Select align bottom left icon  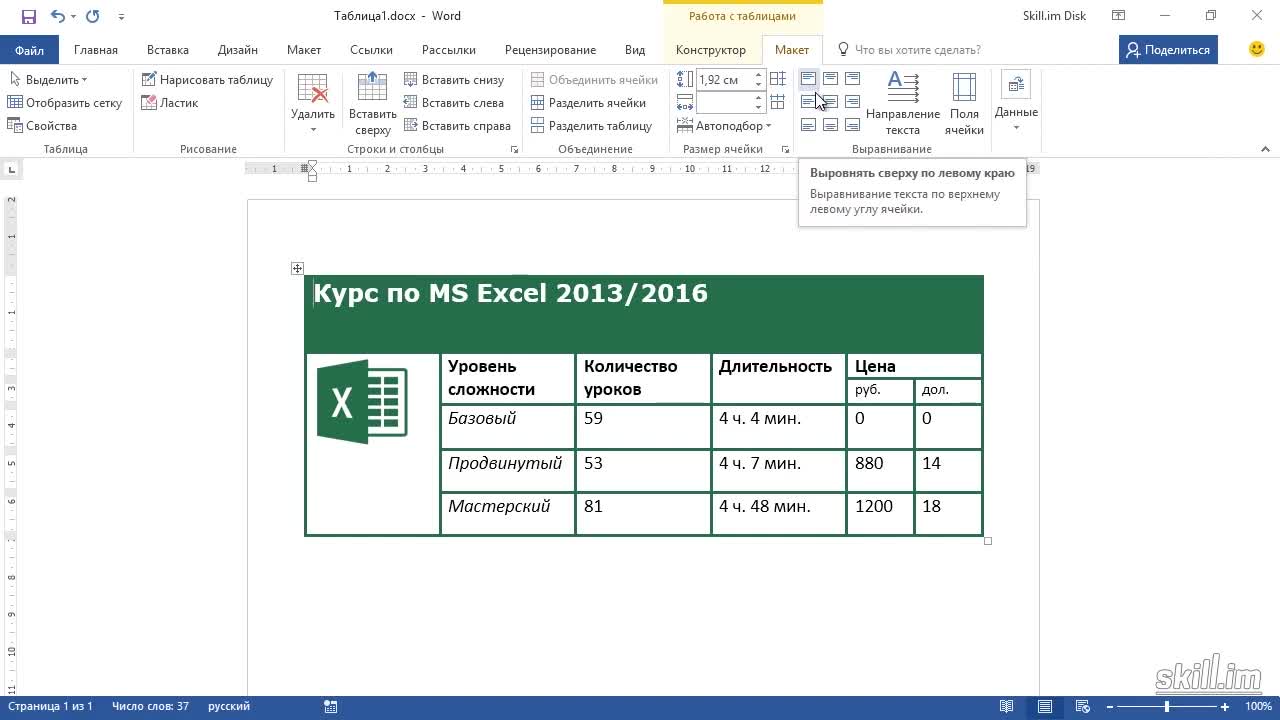tap(808, 125)
